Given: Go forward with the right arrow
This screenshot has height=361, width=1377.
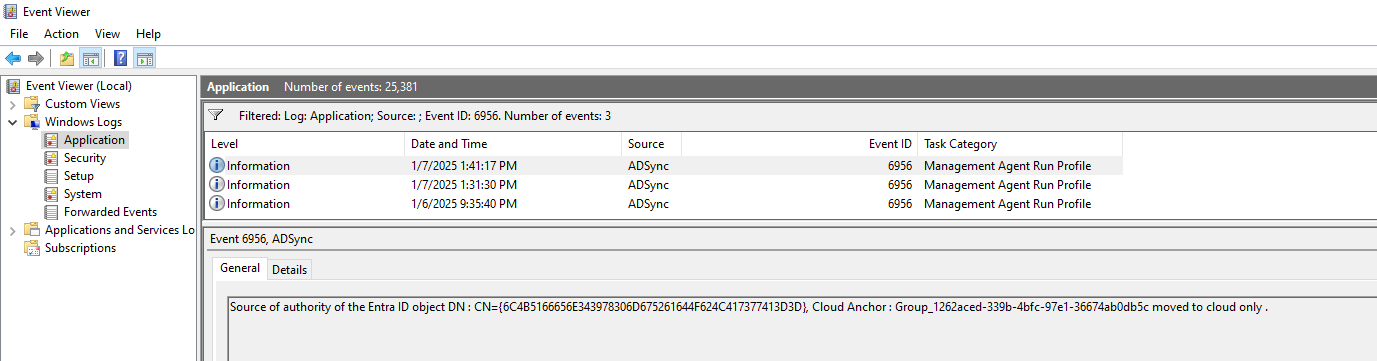Looking at the screenshot, I should (36, 58).
